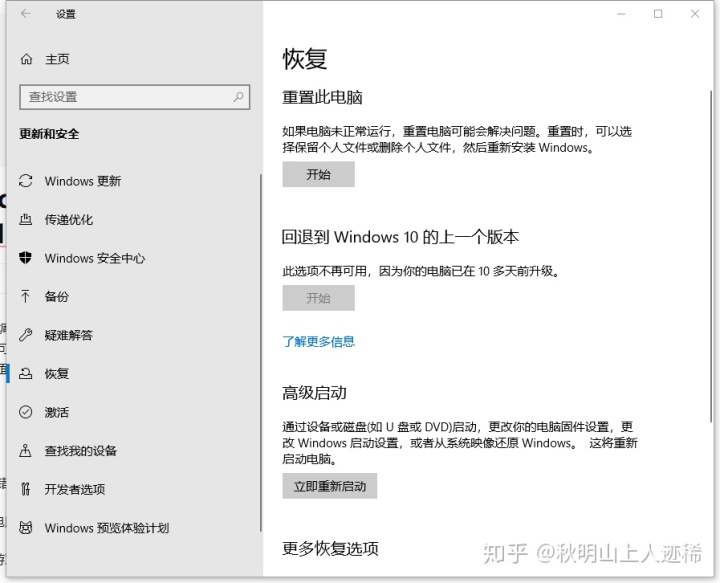Viewport: 720px width, 583px height.
Task: Click the home icon beside 主页
Action: (26, 59)
